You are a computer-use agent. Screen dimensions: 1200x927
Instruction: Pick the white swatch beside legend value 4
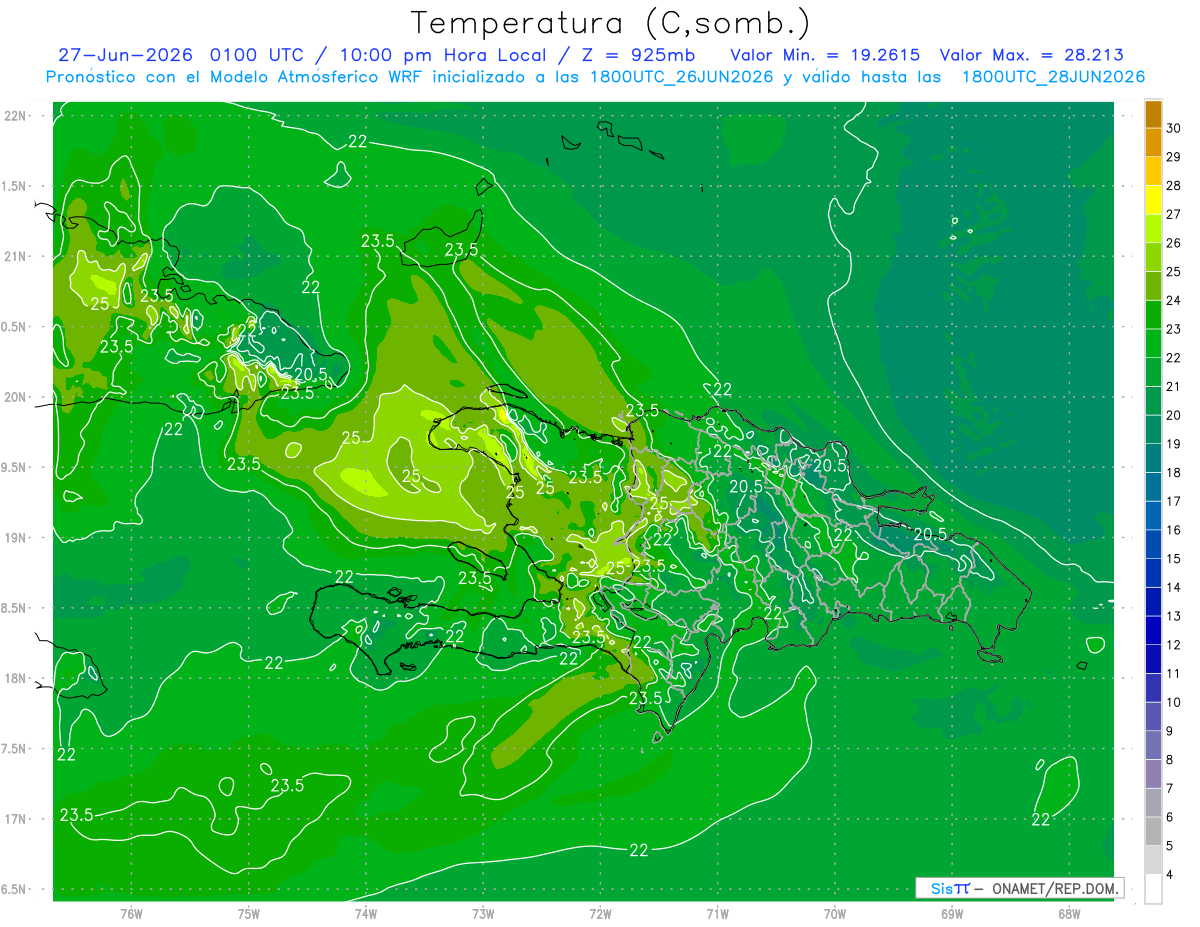(x=1153, y=889)
